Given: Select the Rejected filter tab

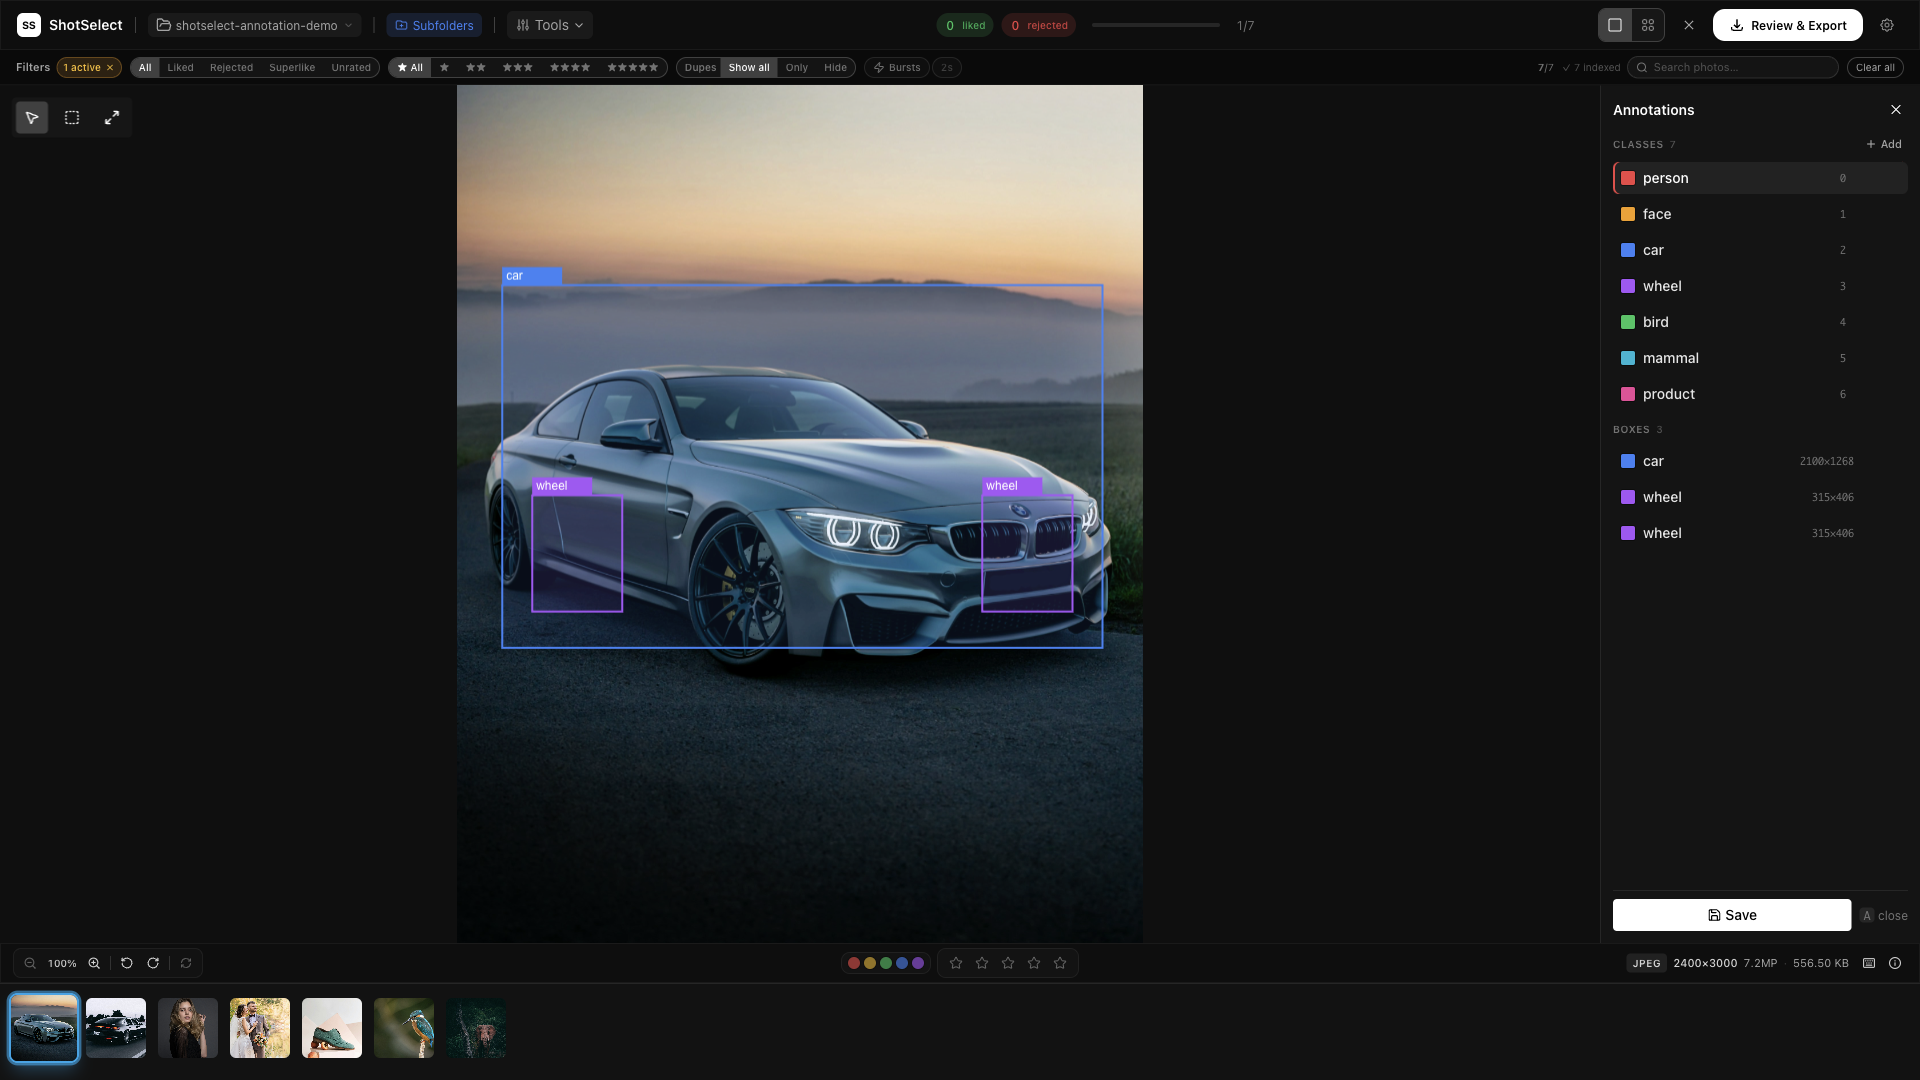Looking at the screenshot, I should (x=231, y=67).
